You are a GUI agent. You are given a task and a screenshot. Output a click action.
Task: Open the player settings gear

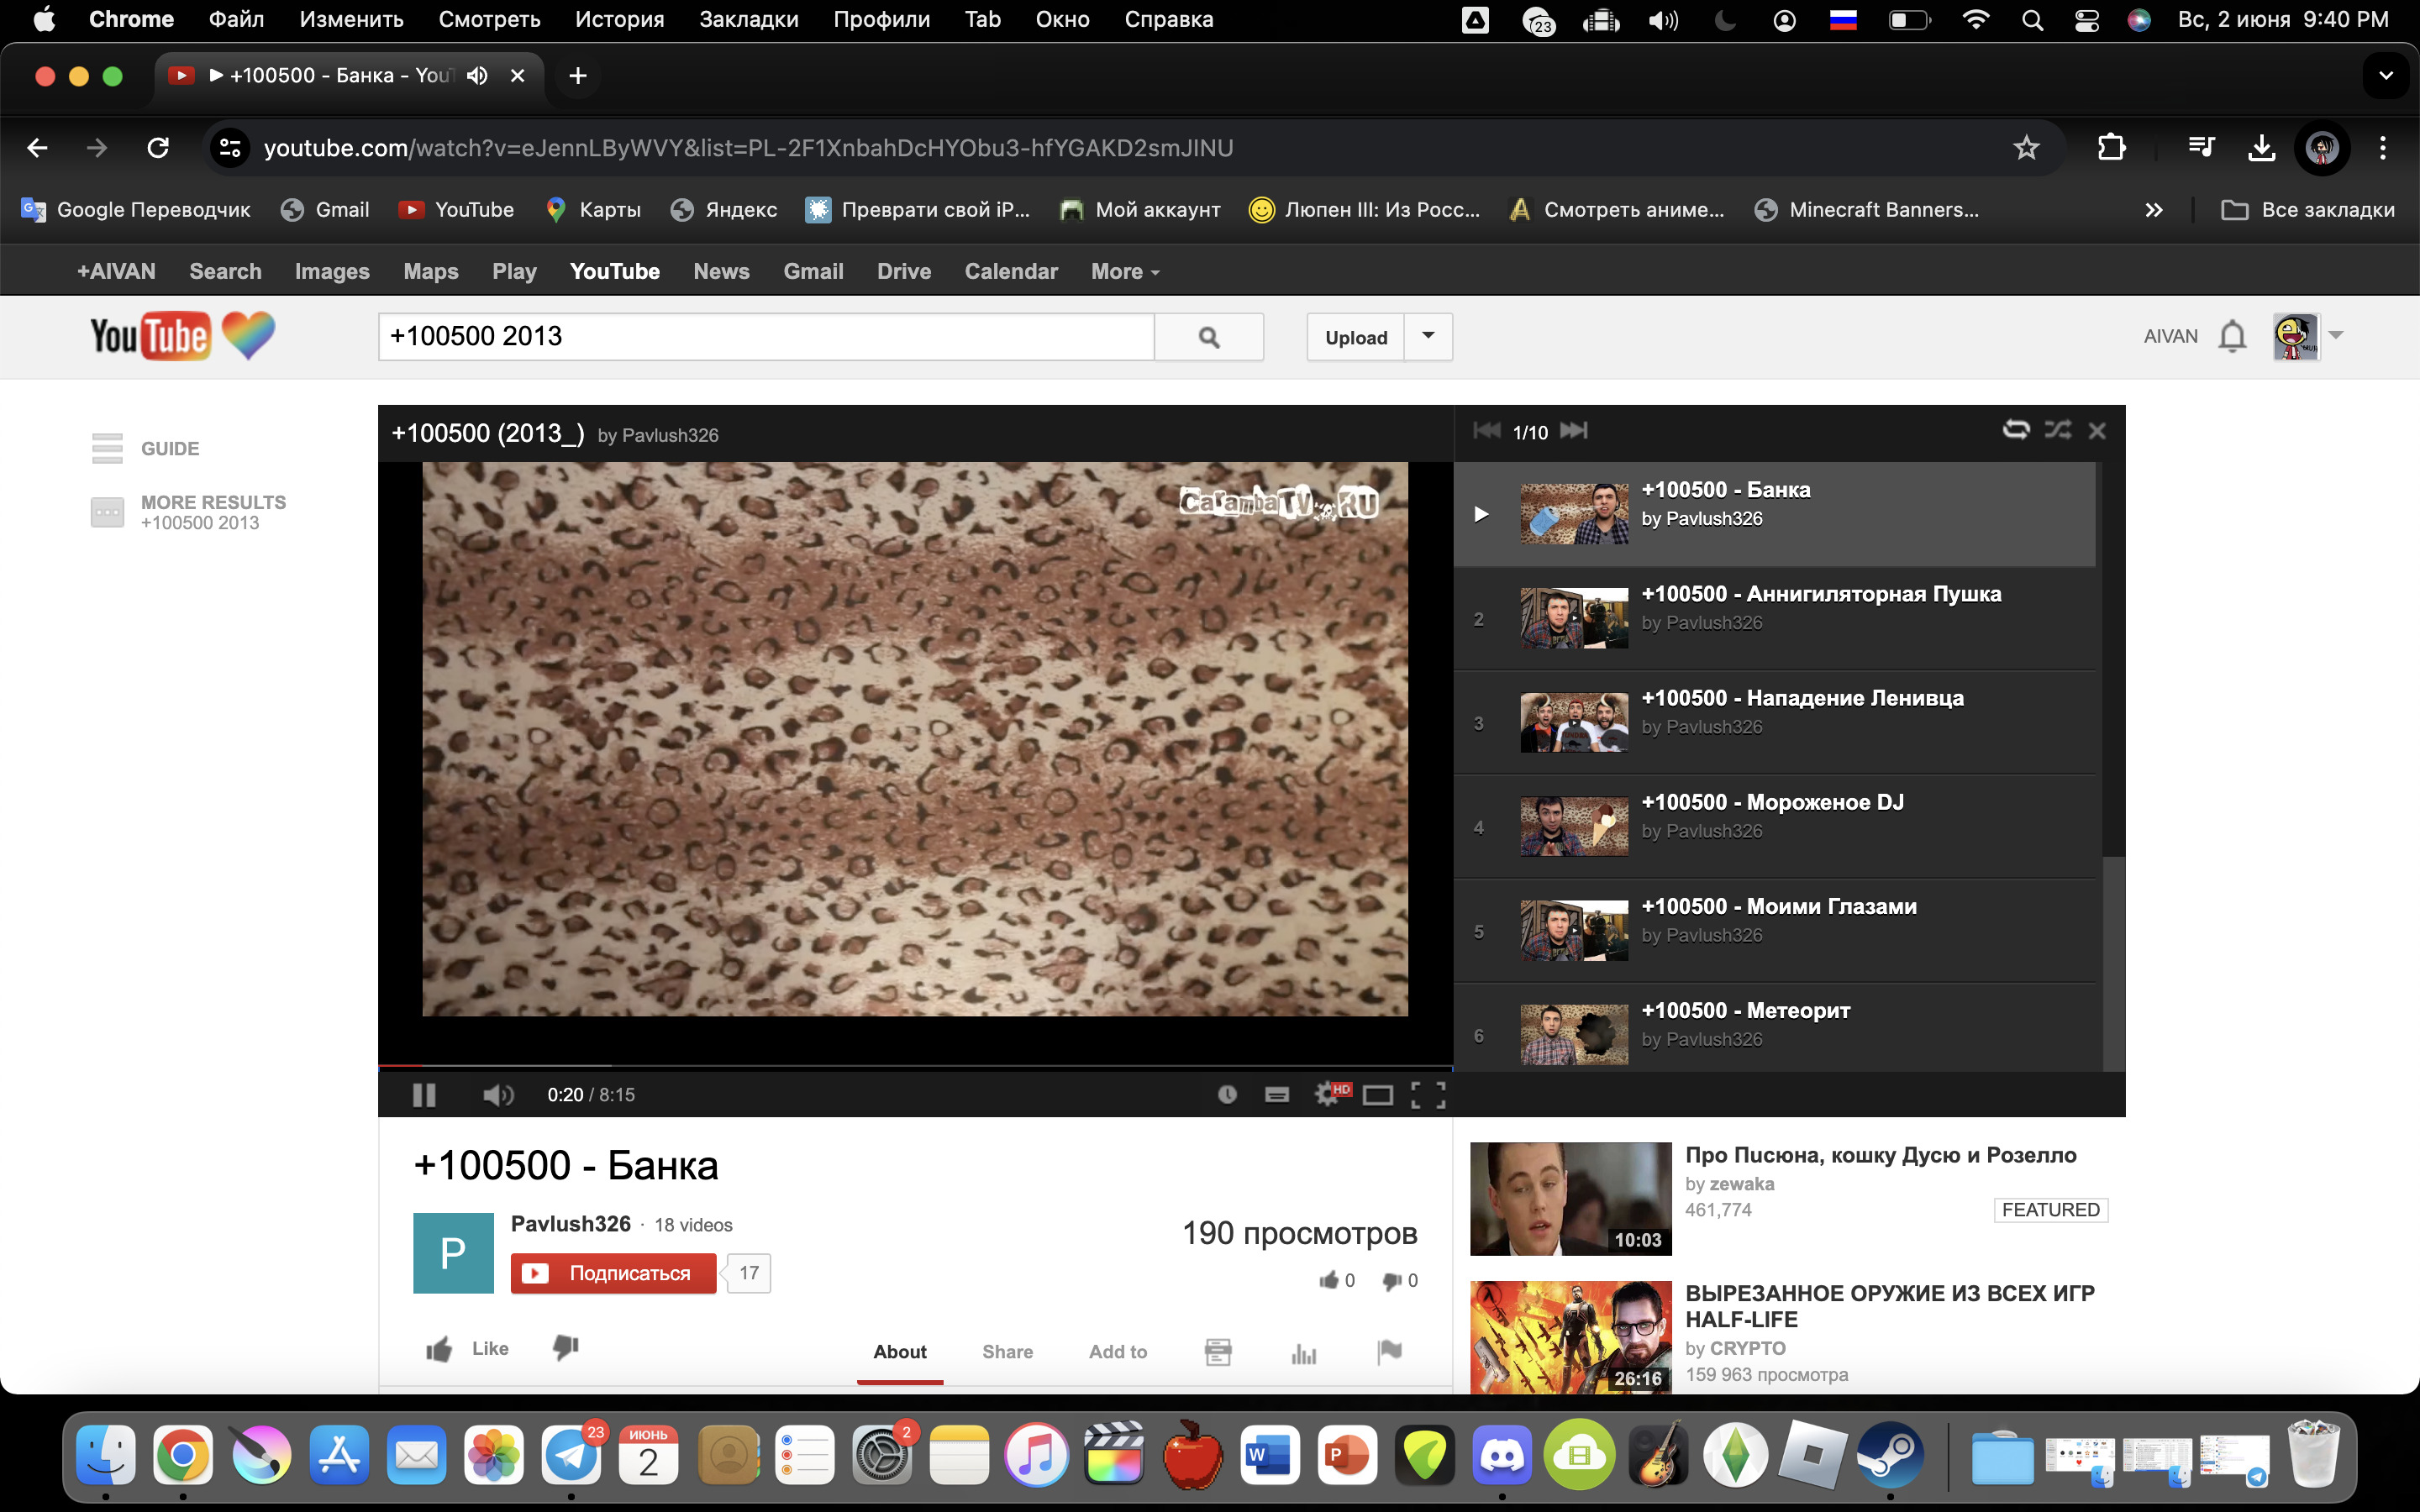[1328, 1094]
